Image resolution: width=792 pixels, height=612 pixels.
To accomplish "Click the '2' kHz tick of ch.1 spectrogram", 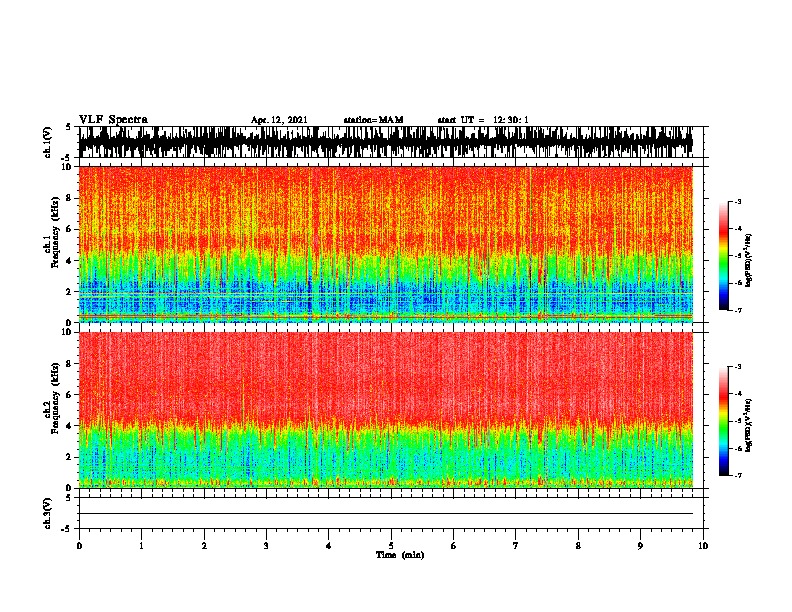I will (x=70, y=291).
